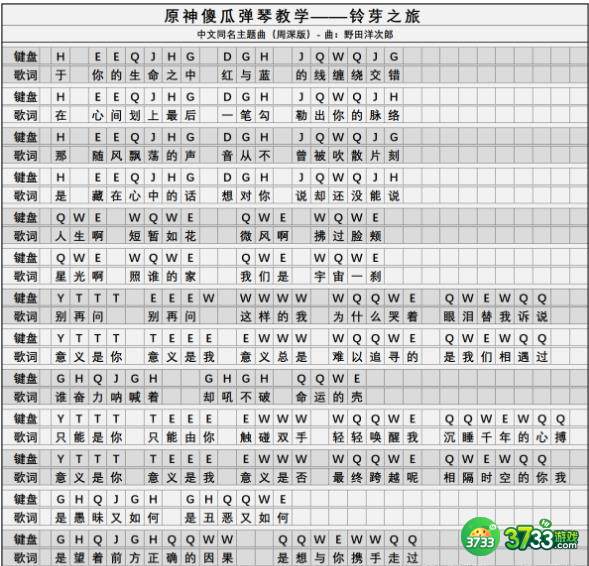Select the lyric cell 否

[301, 478]
